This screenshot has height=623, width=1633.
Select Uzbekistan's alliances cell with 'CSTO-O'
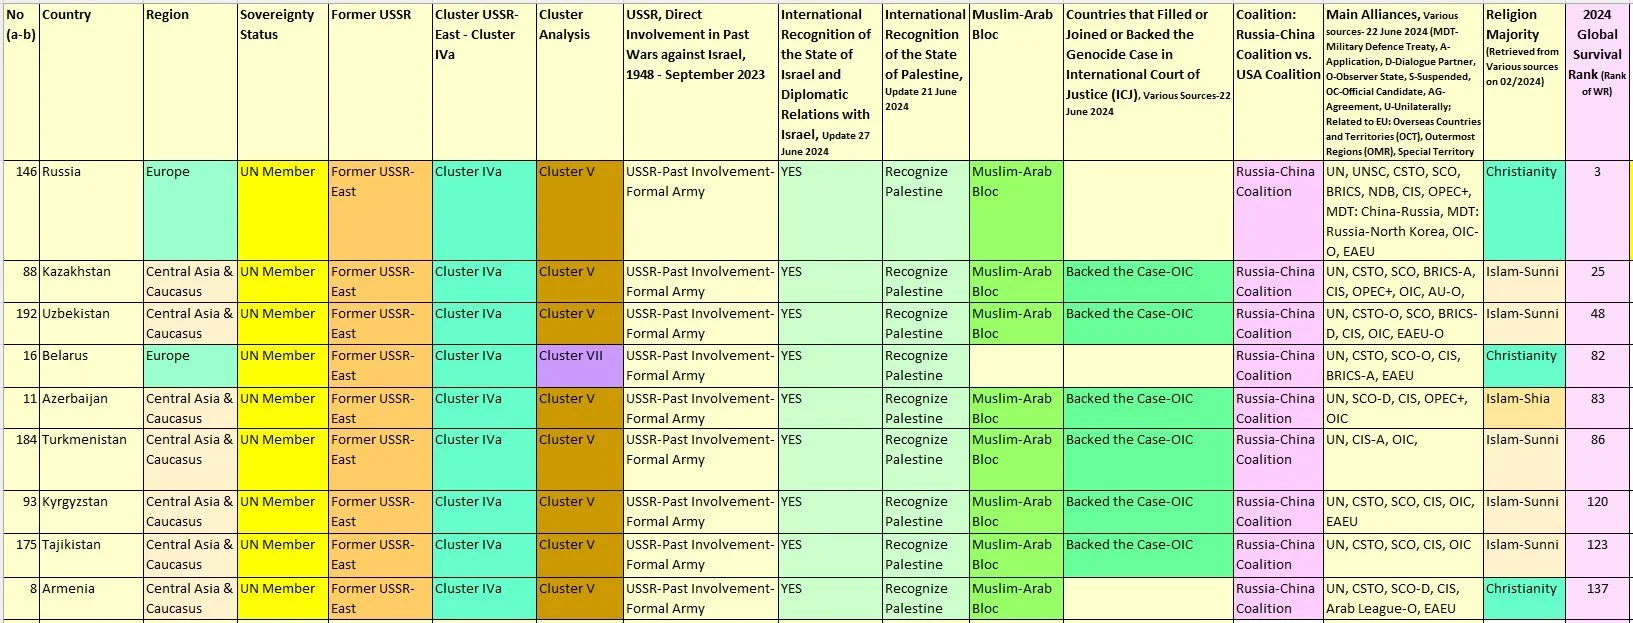click(1403, 323)
